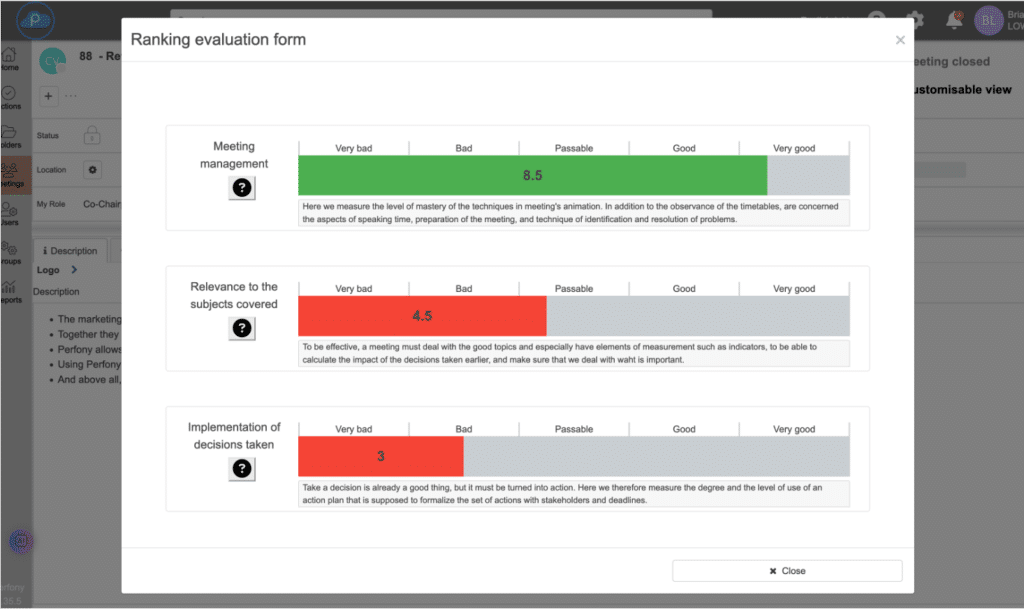Screen dimensions: 1024x609
Task: Dismiss the dialog with the X button
Action: click(x=900, y=40)
